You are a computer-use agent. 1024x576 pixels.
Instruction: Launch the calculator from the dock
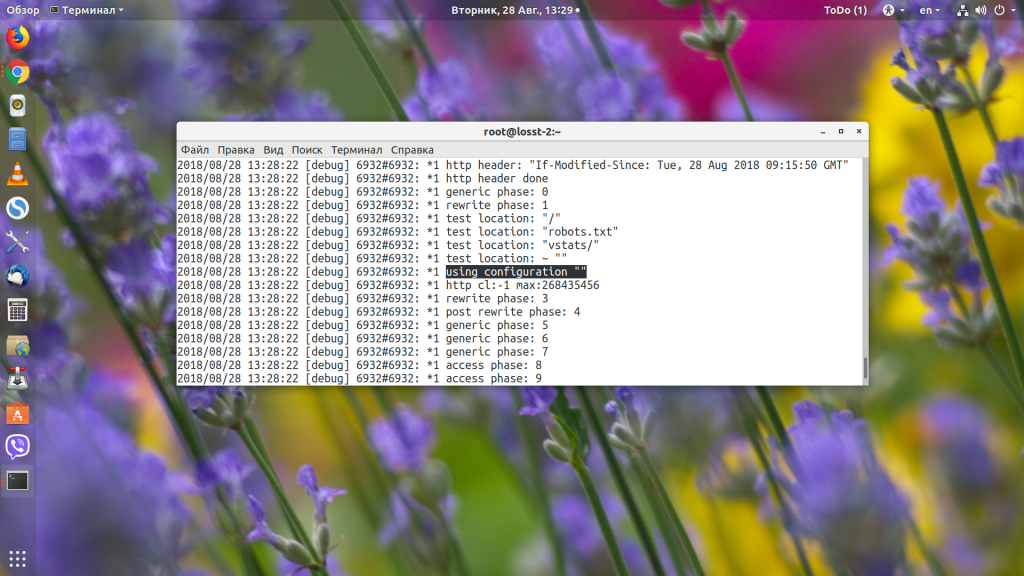(x=17, y=310)
